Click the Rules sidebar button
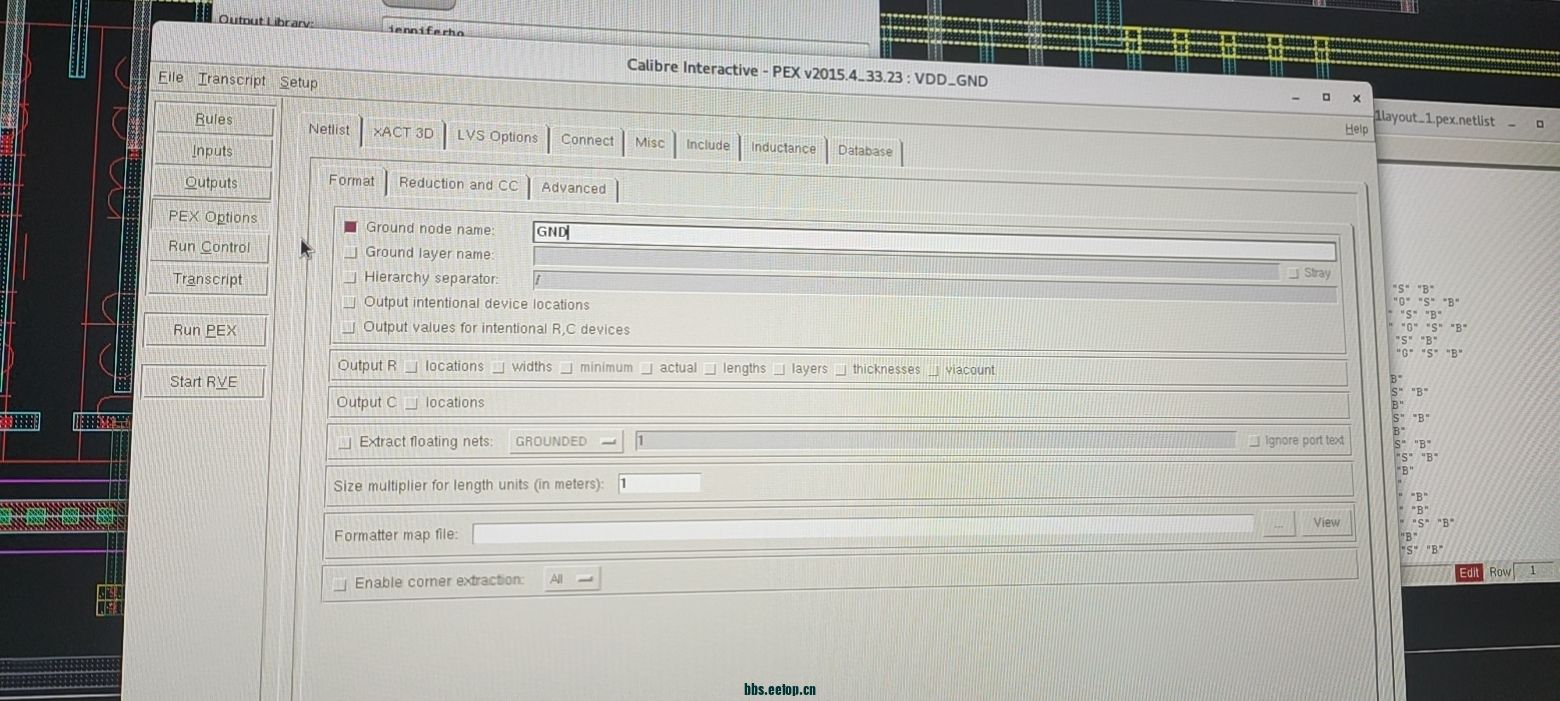Screen dimensions: 1560x701 coord(213,119)
